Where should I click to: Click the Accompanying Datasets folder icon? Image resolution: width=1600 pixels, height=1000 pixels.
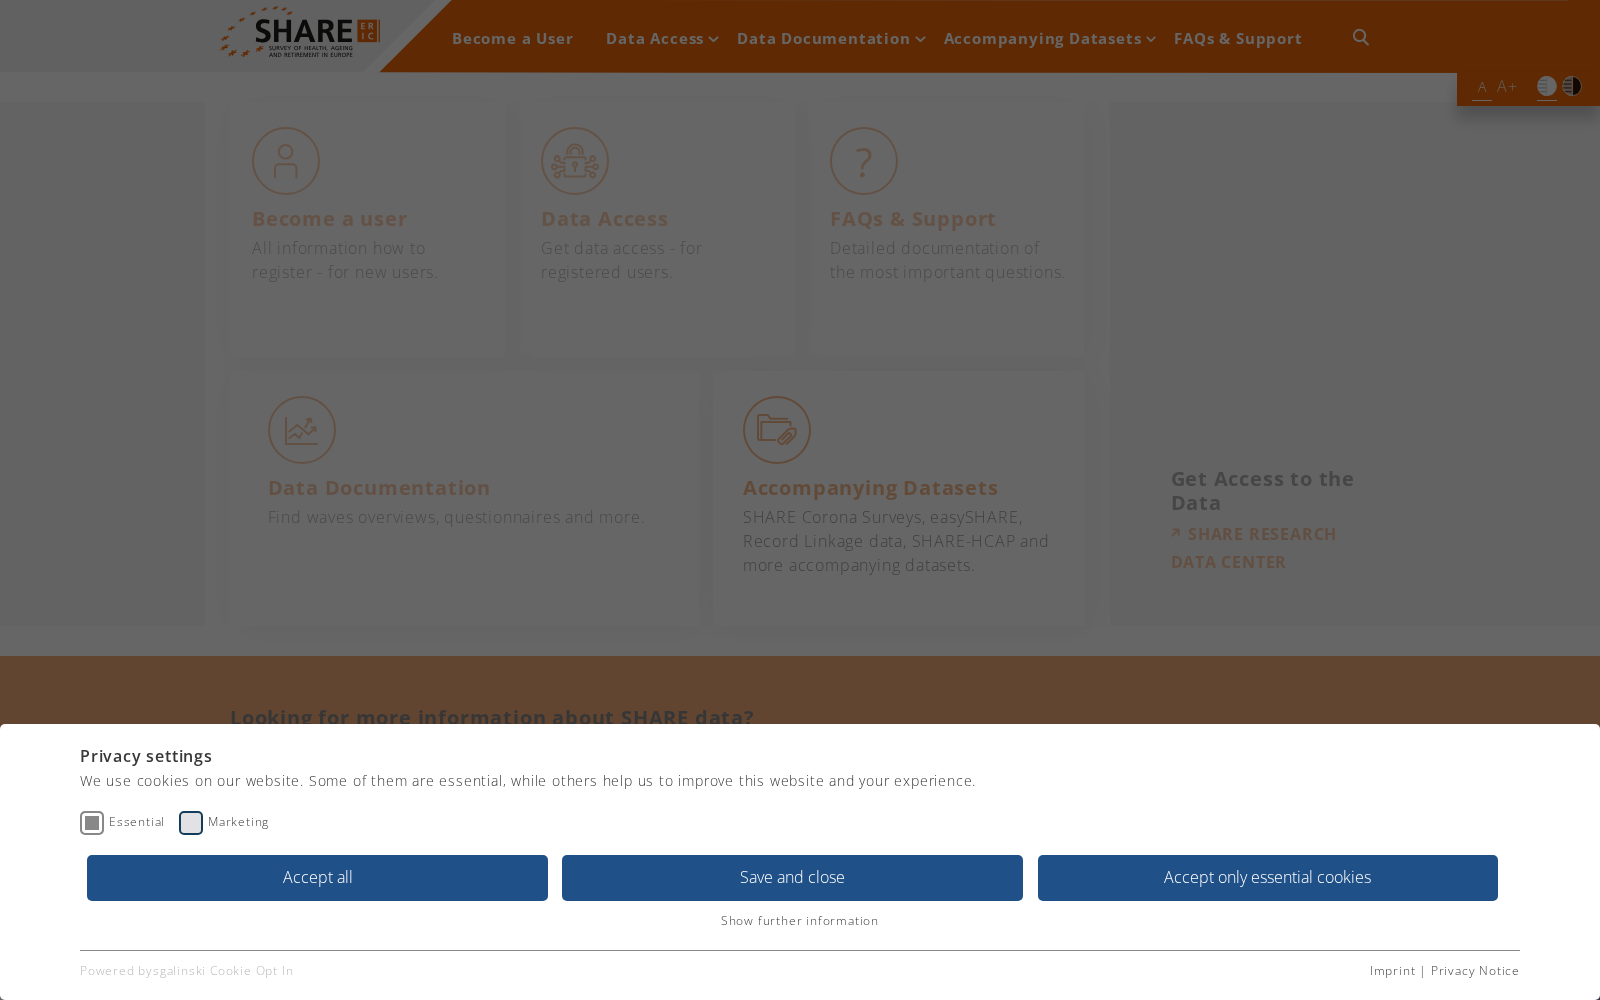777,430
